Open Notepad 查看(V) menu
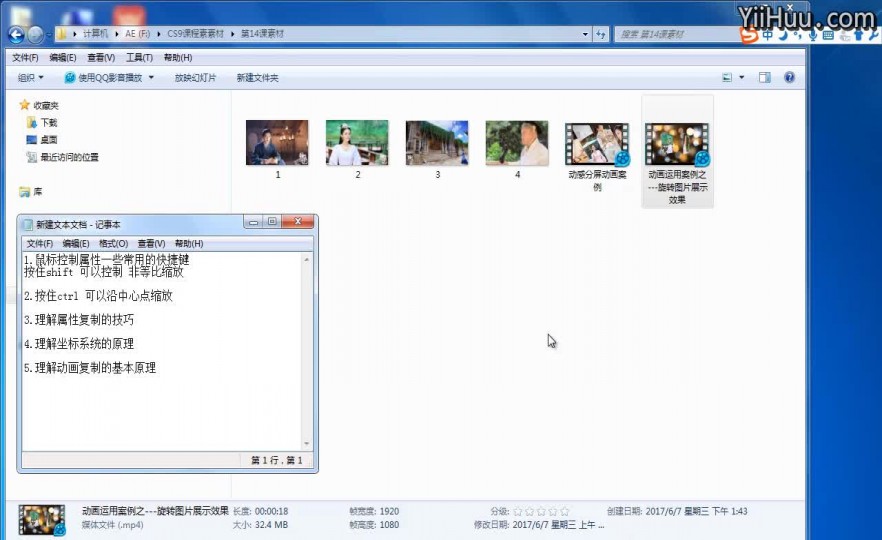Screen dimensions: 882x540 151,244
